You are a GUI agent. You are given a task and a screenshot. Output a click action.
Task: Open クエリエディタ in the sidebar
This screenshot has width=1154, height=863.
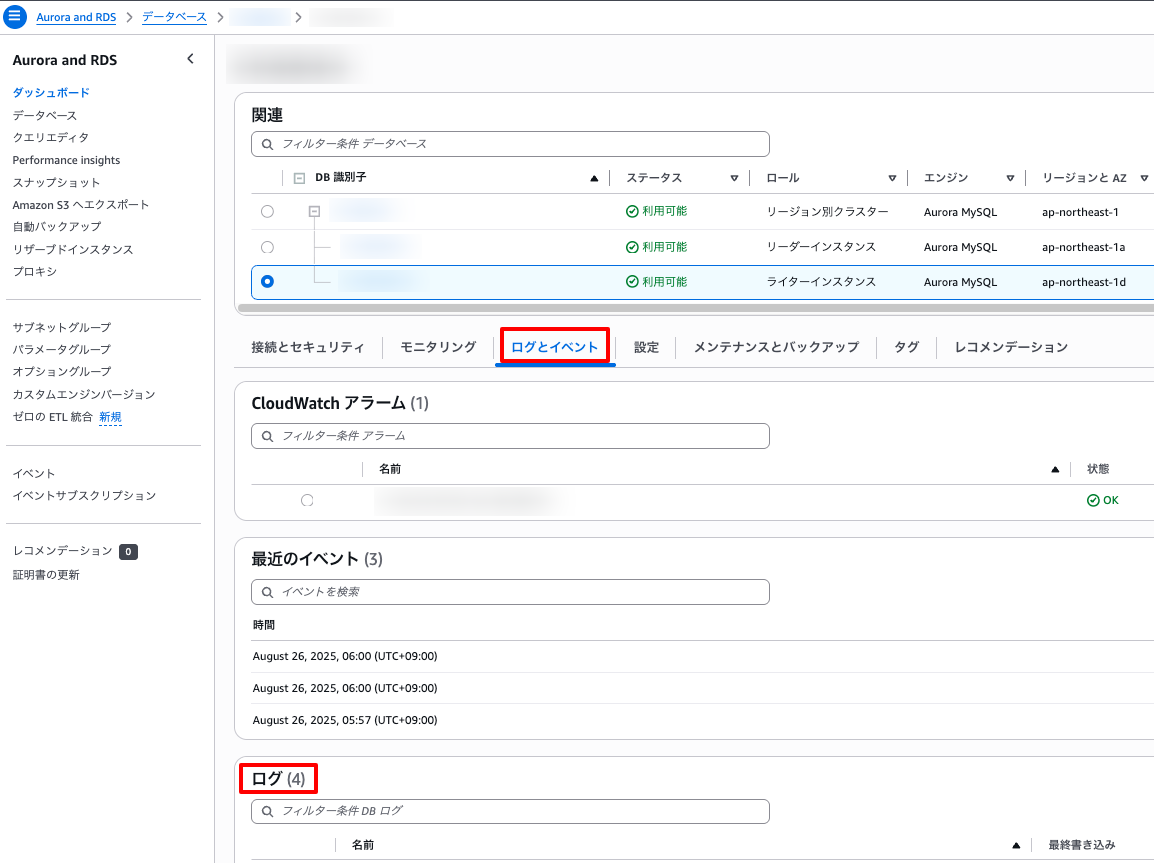(51, 138)
